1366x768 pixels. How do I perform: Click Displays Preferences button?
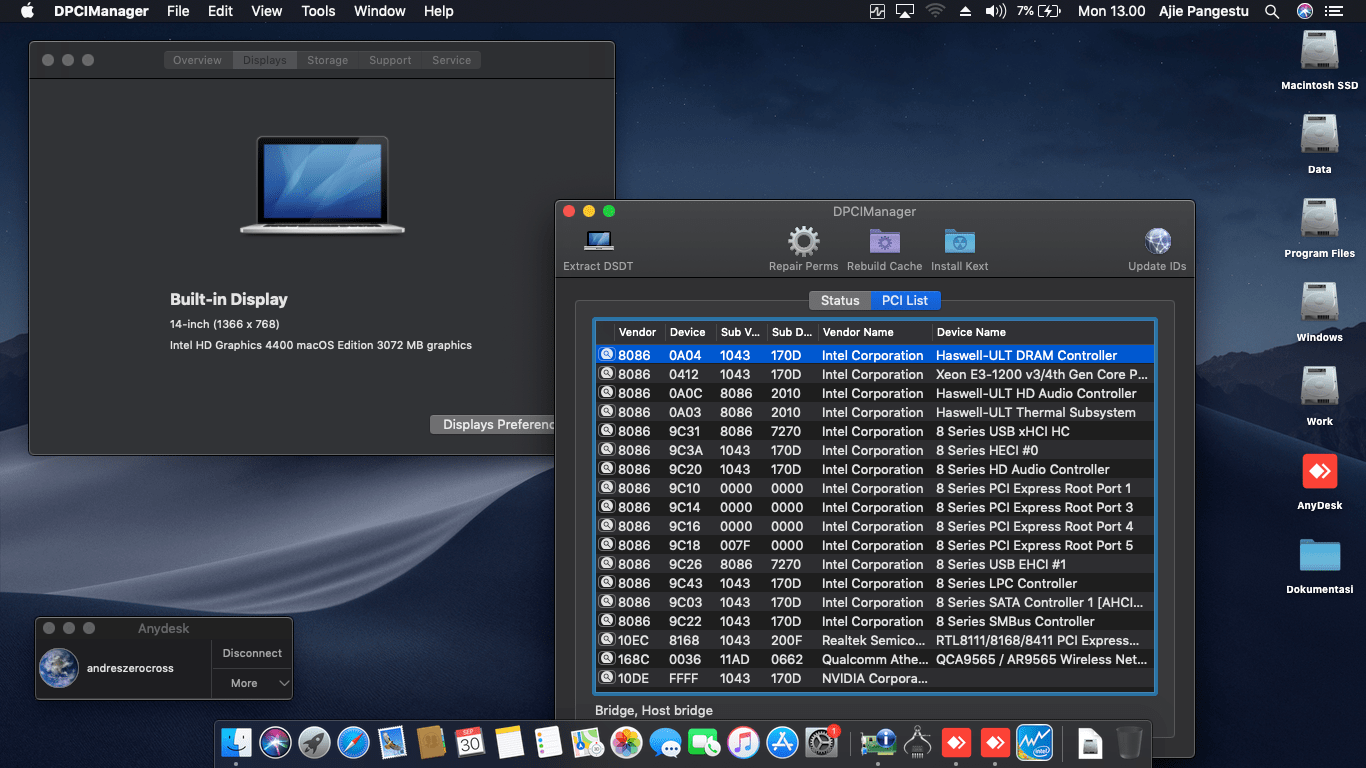pyautogui.click(x=493, y=424)
